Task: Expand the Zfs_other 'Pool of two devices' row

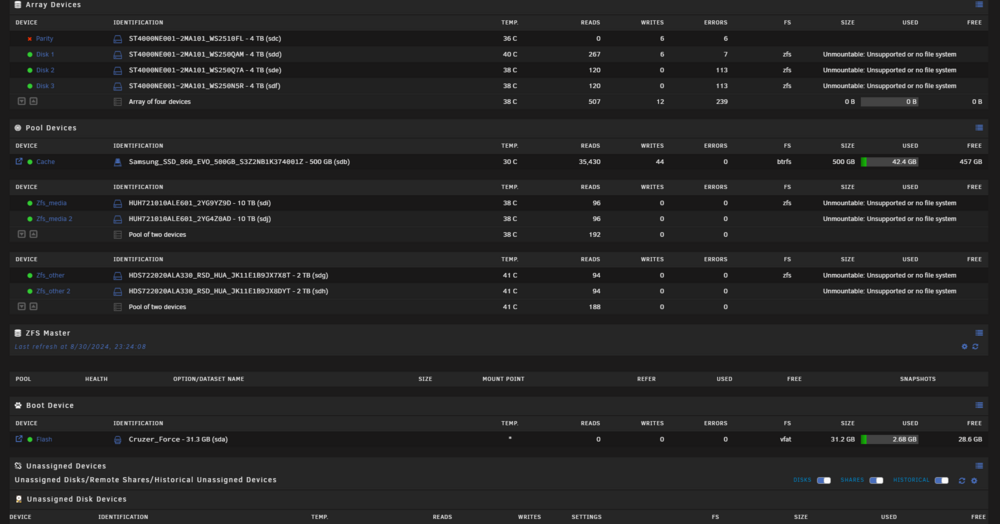Action: coord(33,307)
